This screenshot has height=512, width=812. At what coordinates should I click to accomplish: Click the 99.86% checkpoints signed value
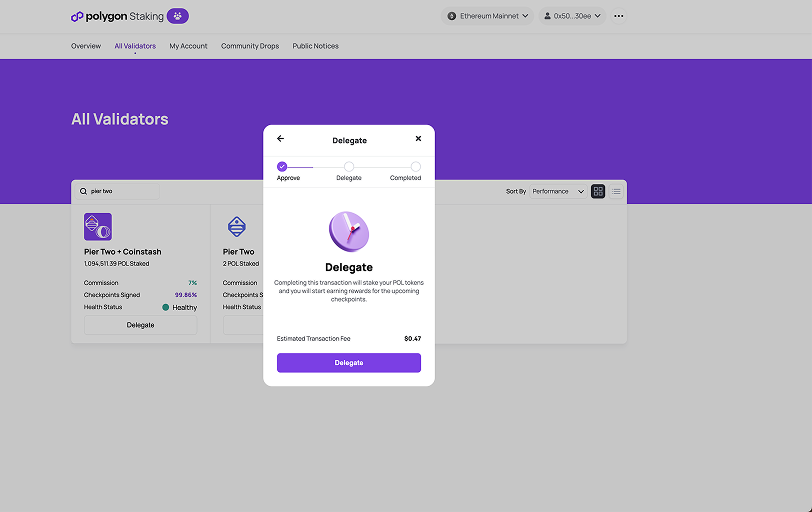tap(186, 295)
